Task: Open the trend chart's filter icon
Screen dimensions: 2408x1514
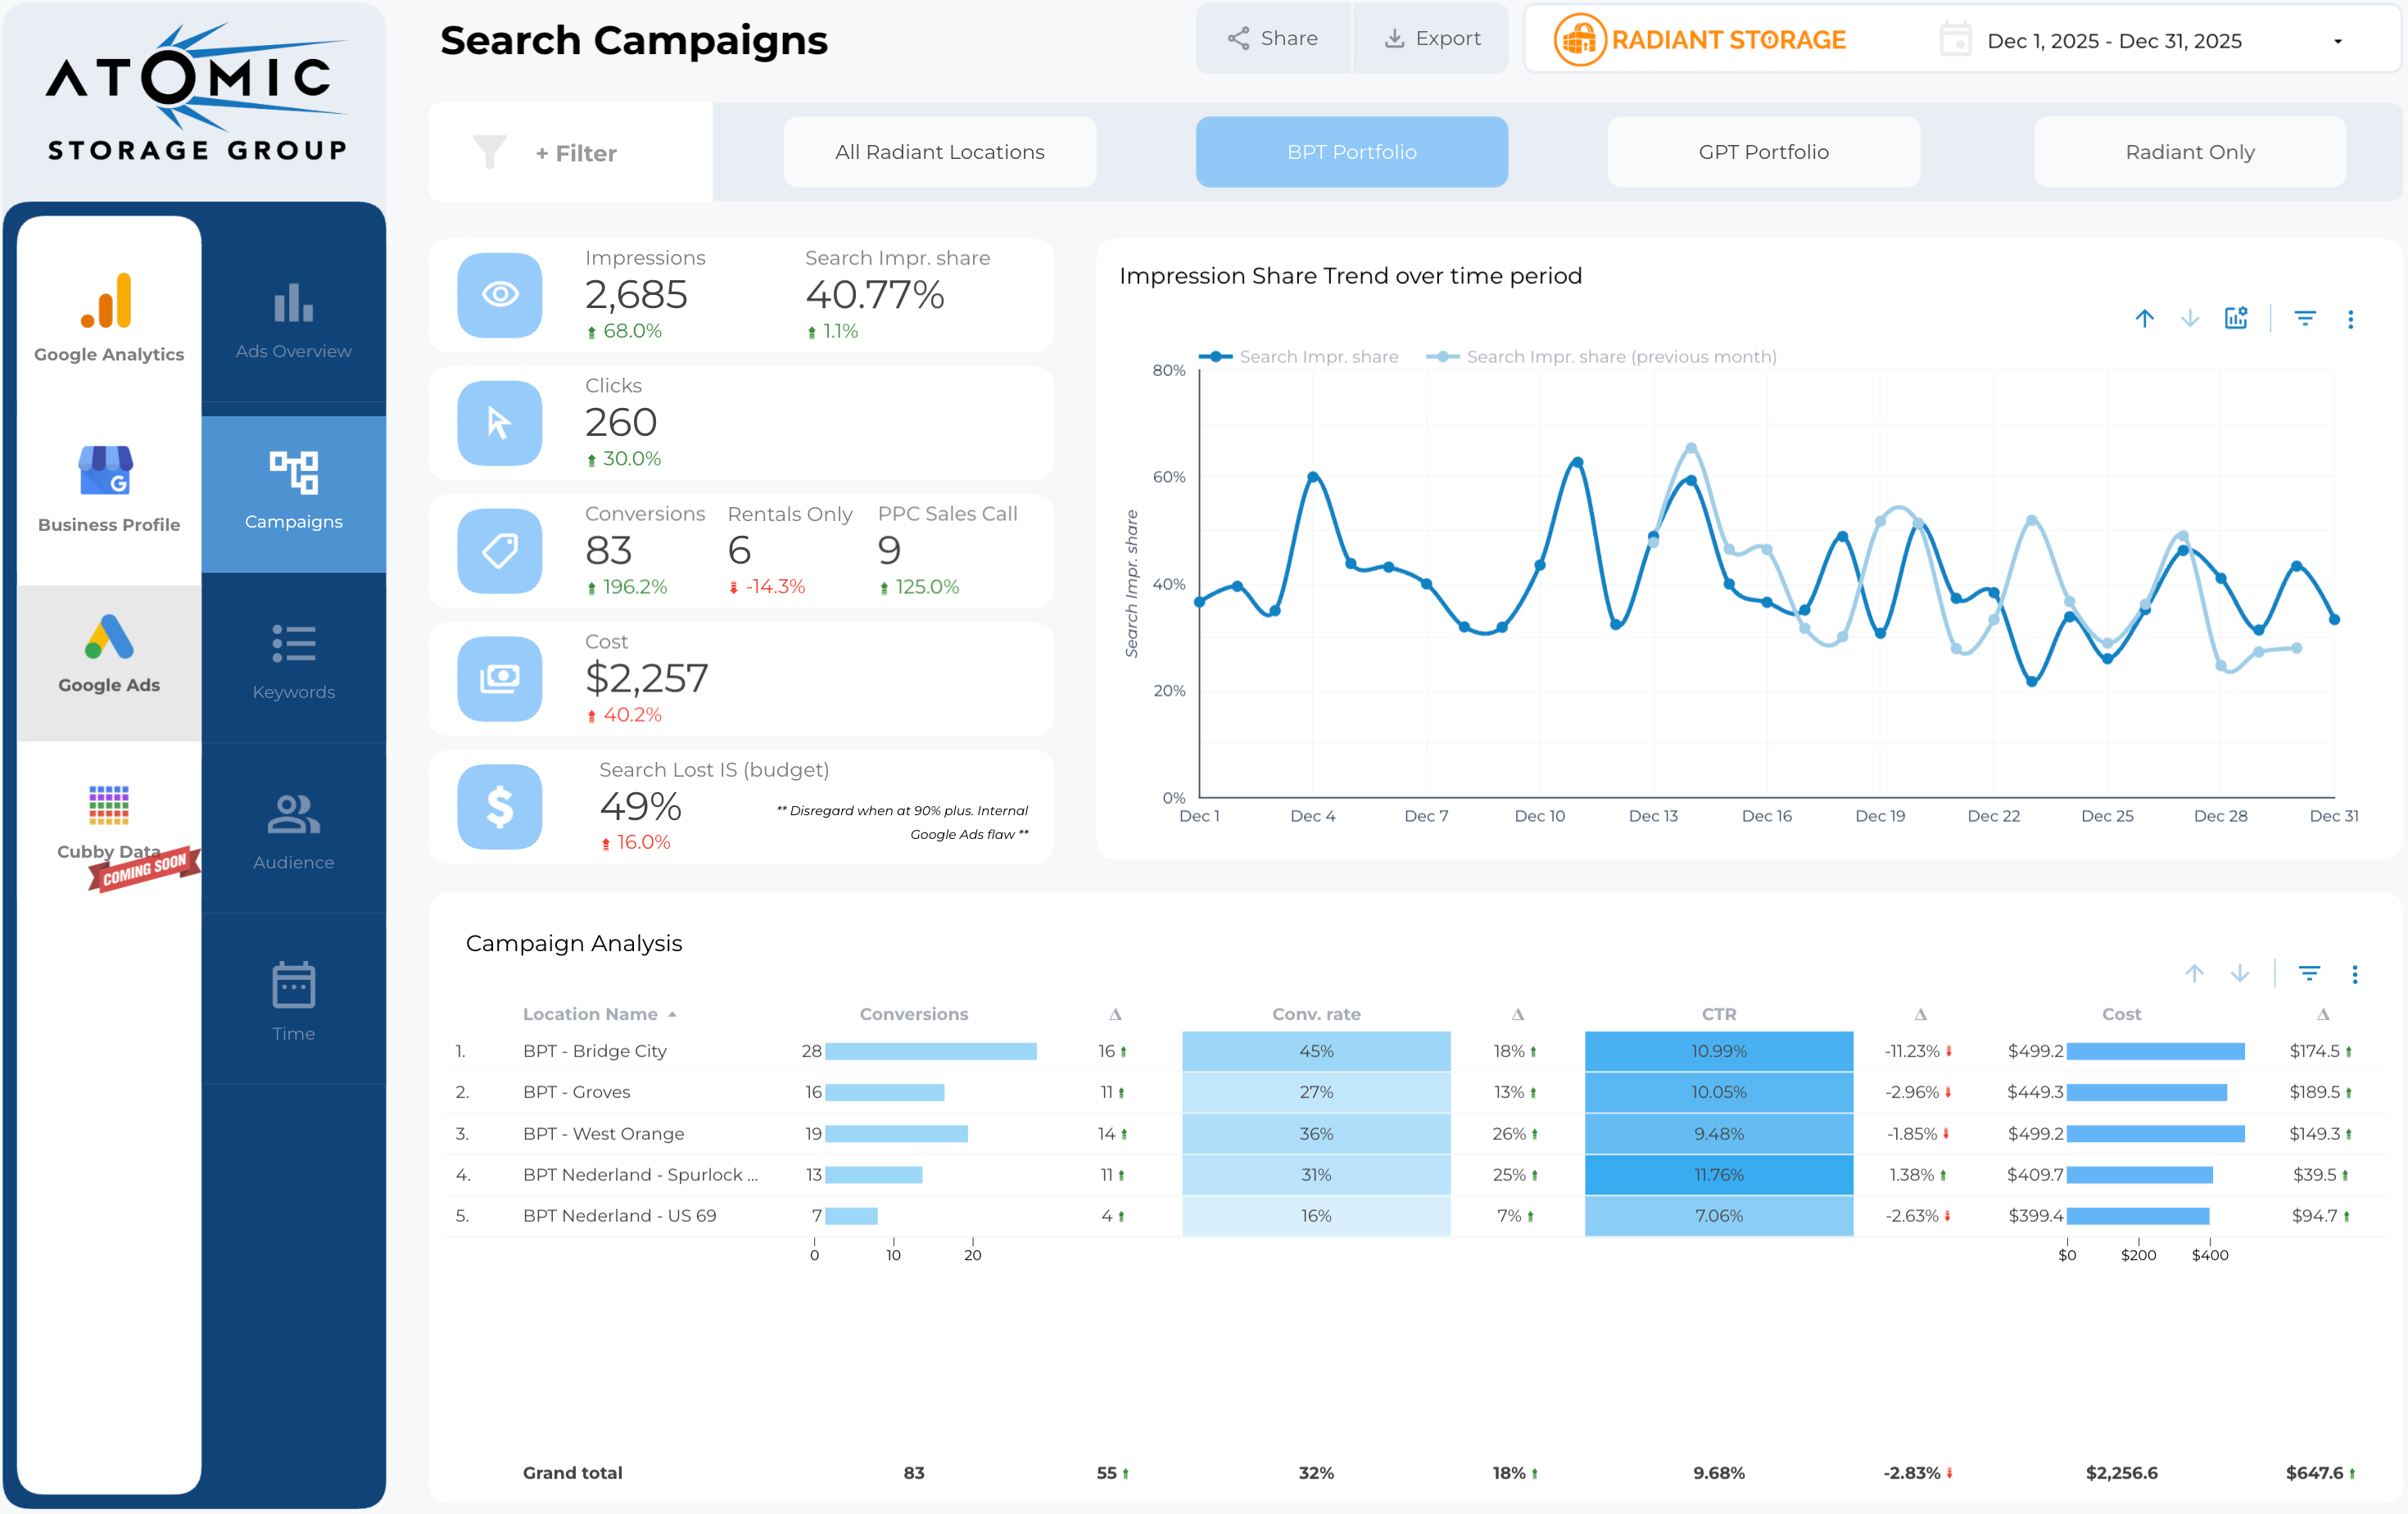Action: tap(2304, 319)
